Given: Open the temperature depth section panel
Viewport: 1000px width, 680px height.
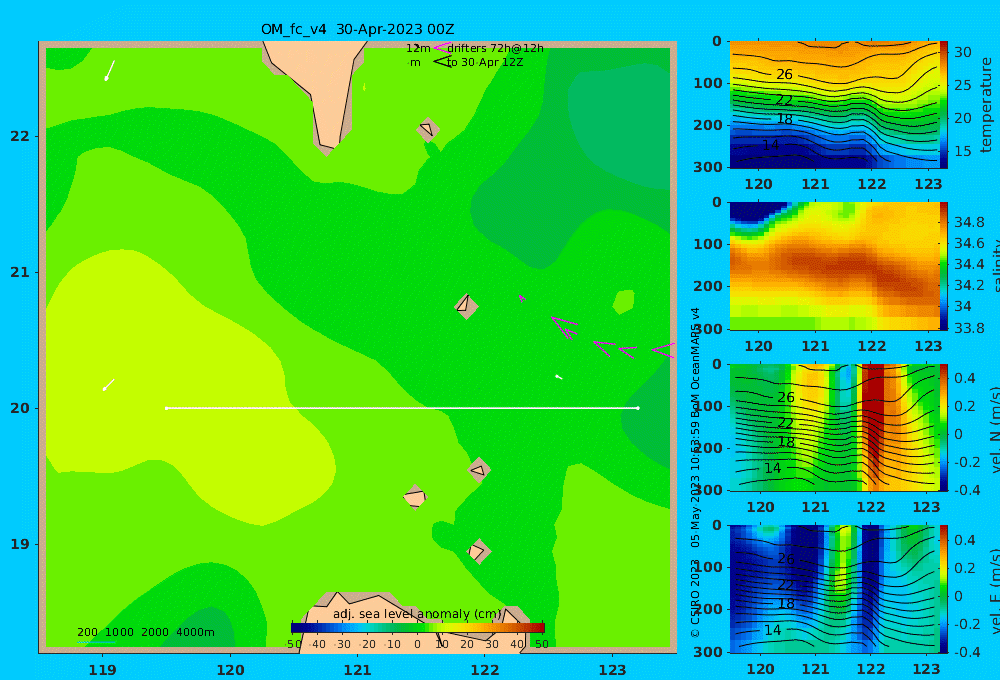Looking at the screenshot, I should (834, 105).
